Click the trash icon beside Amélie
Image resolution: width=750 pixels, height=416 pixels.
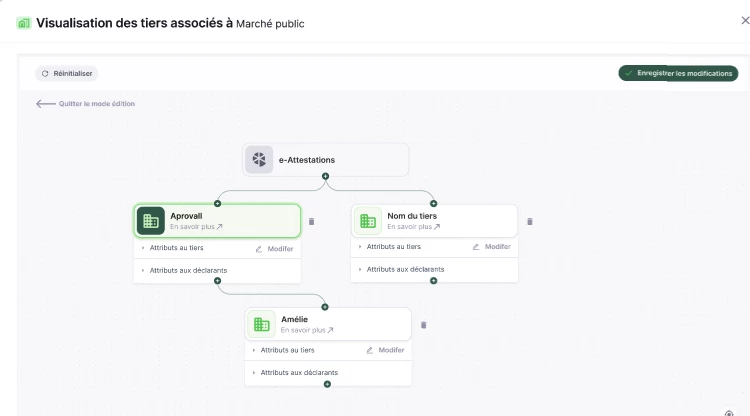[423, 324]
